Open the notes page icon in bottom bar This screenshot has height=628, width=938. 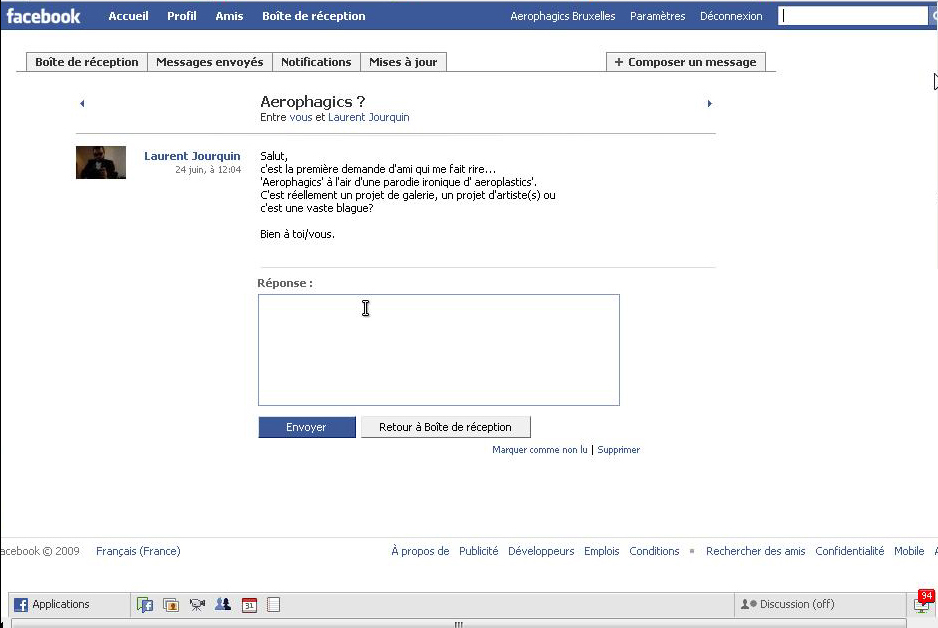pos(273,604)
